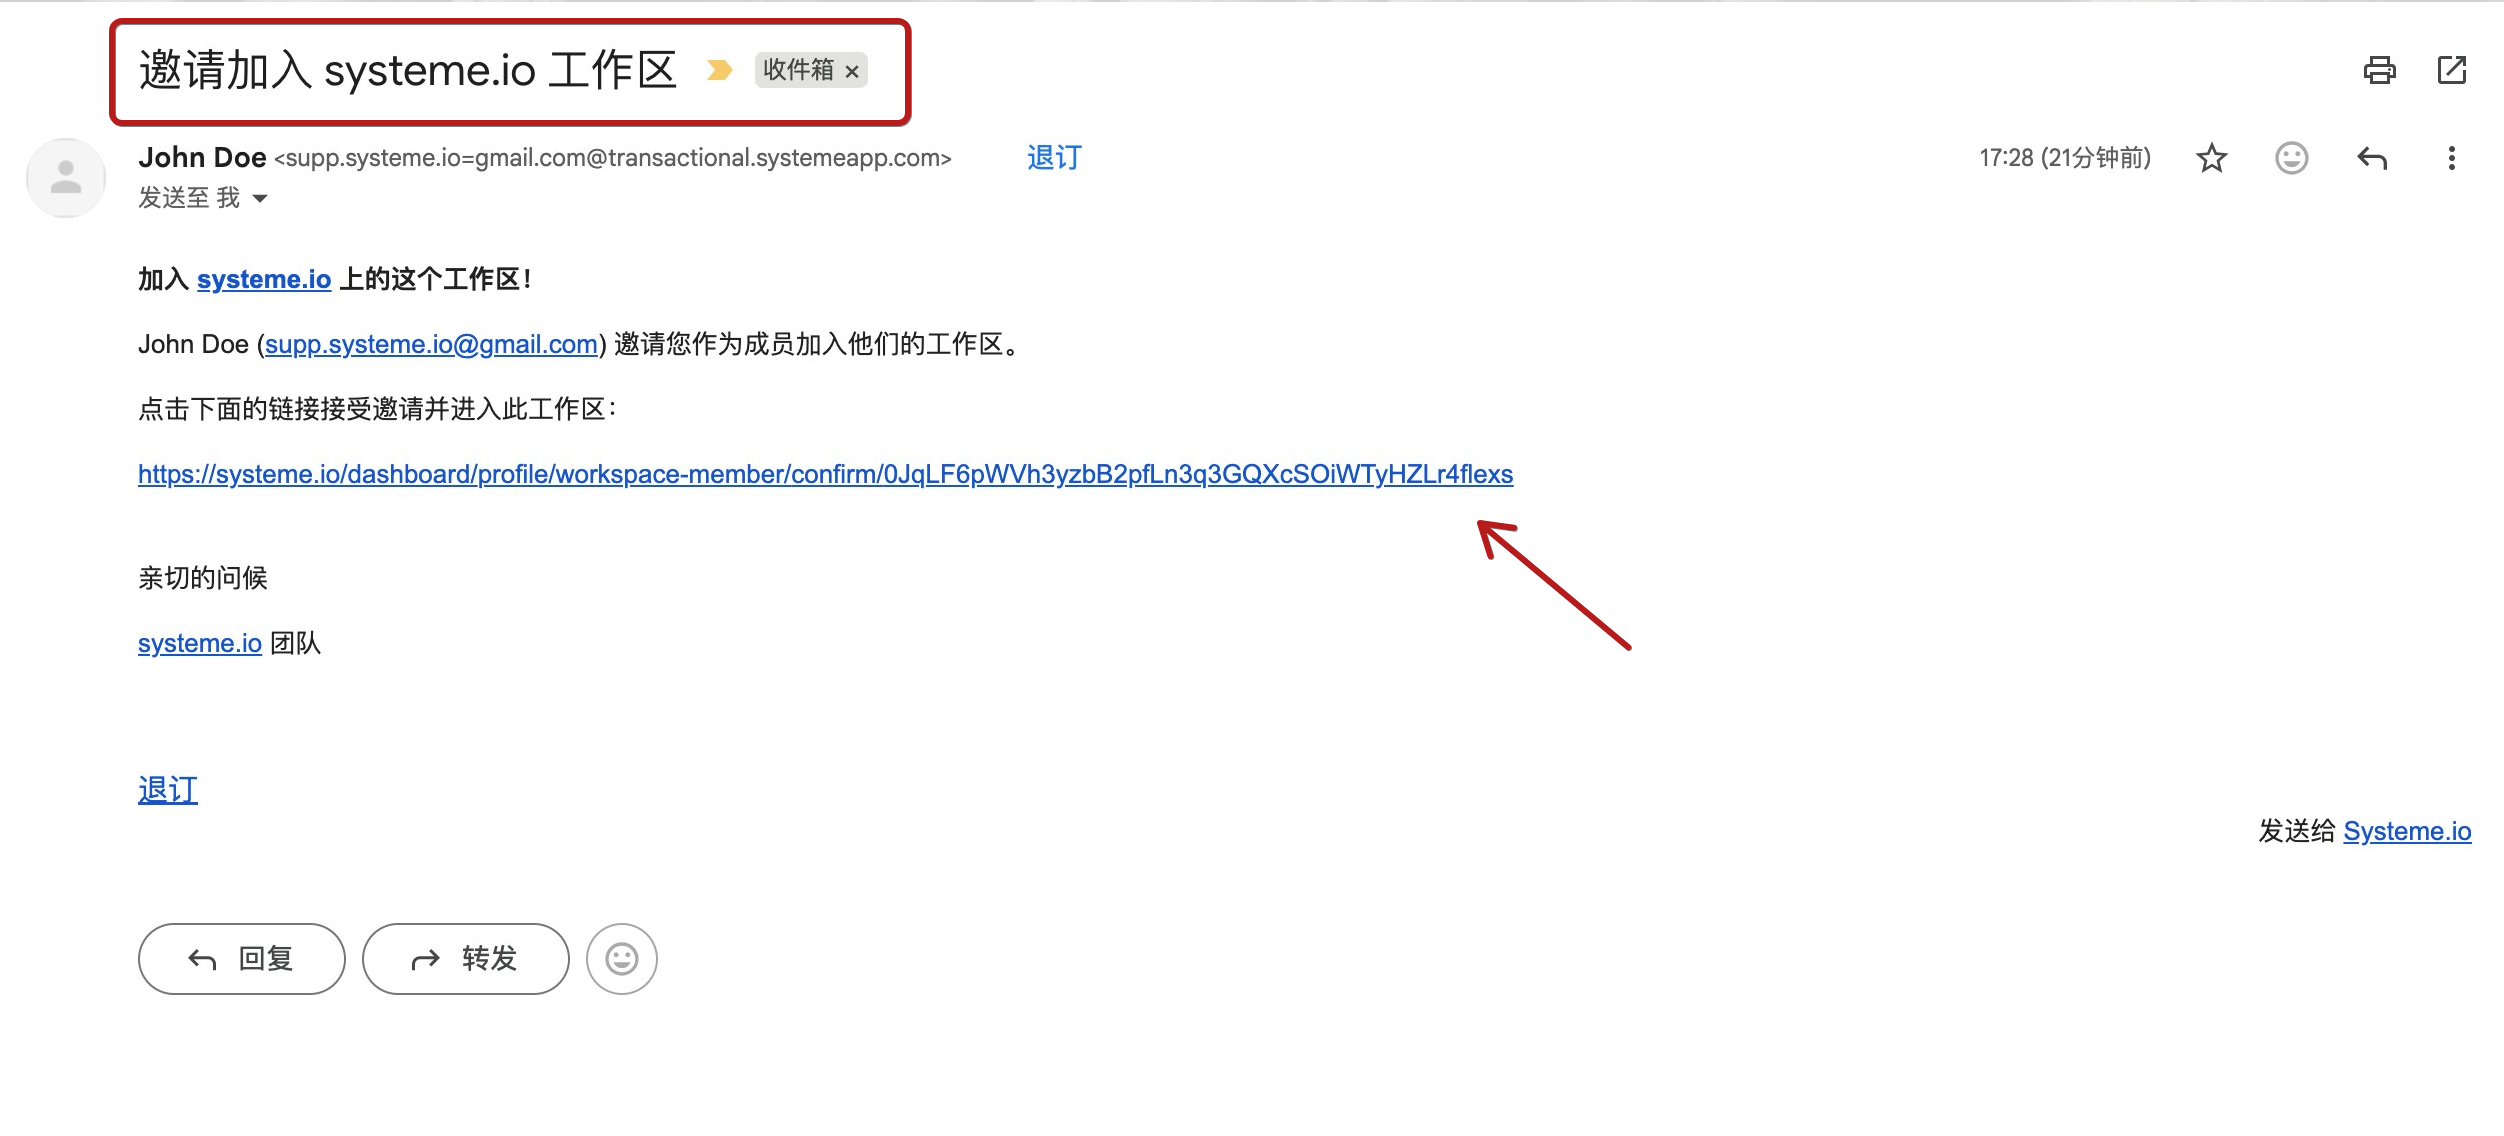Click the reply arrow icon in header

2371,158
